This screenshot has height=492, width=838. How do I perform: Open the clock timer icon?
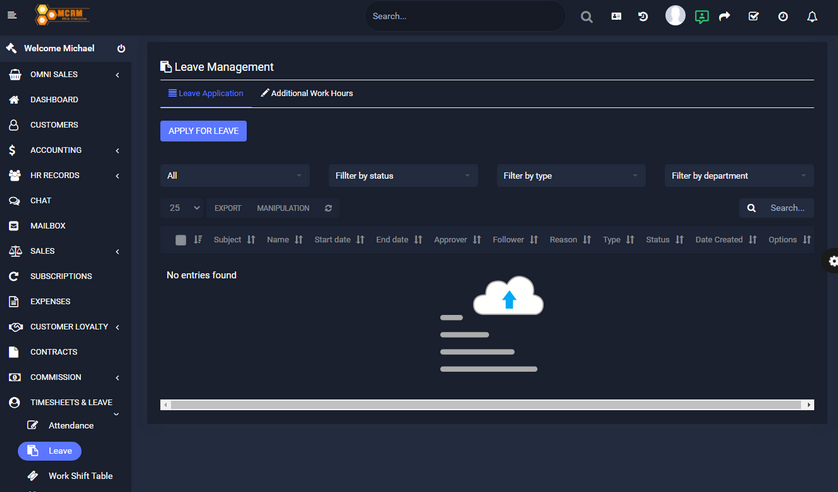tap(783, 17)
